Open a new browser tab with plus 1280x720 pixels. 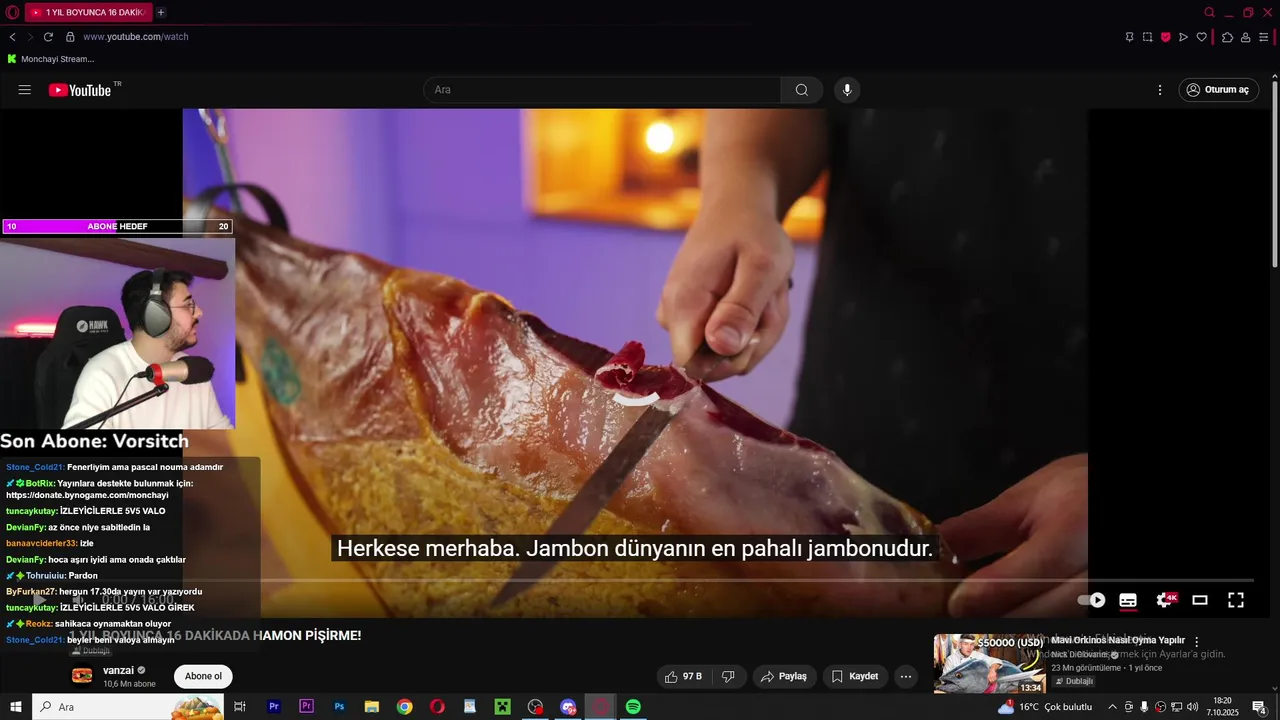[x=161, y=13]
